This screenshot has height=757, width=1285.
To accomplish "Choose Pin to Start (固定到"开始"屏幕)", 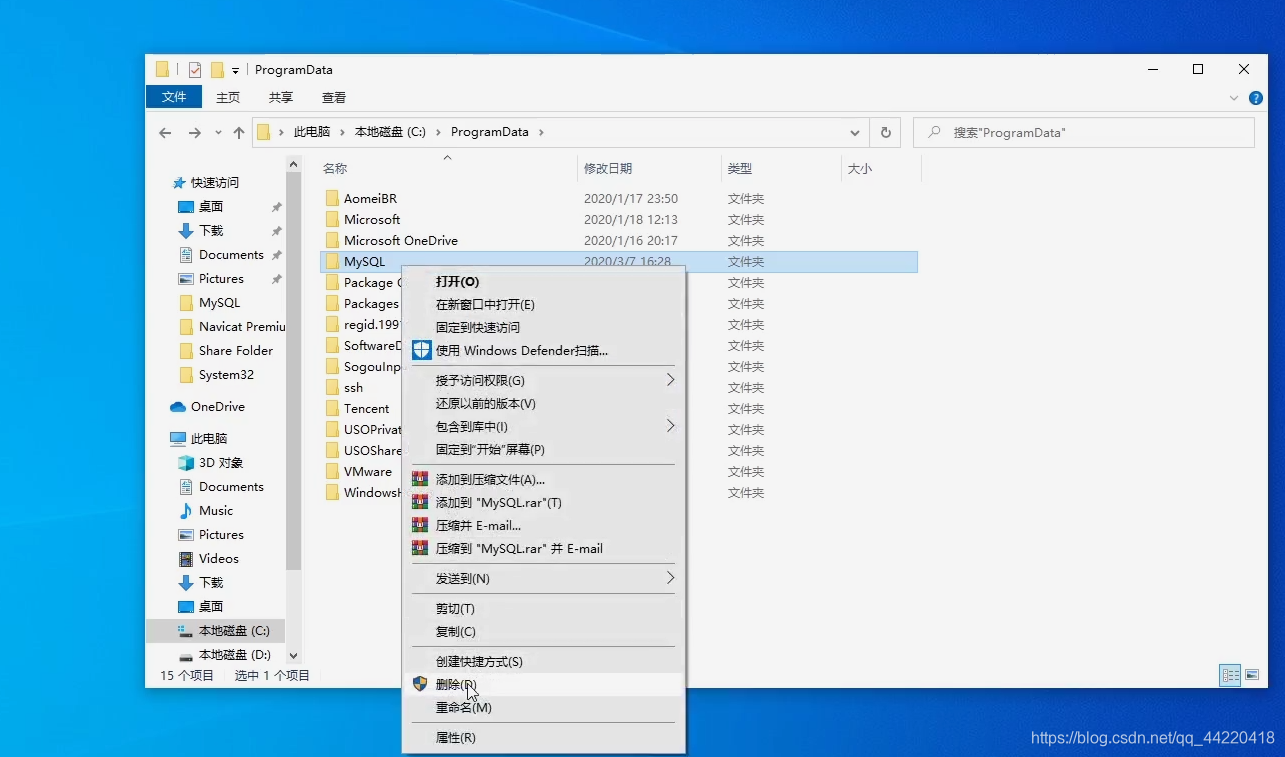I will (x=543, y=450).
